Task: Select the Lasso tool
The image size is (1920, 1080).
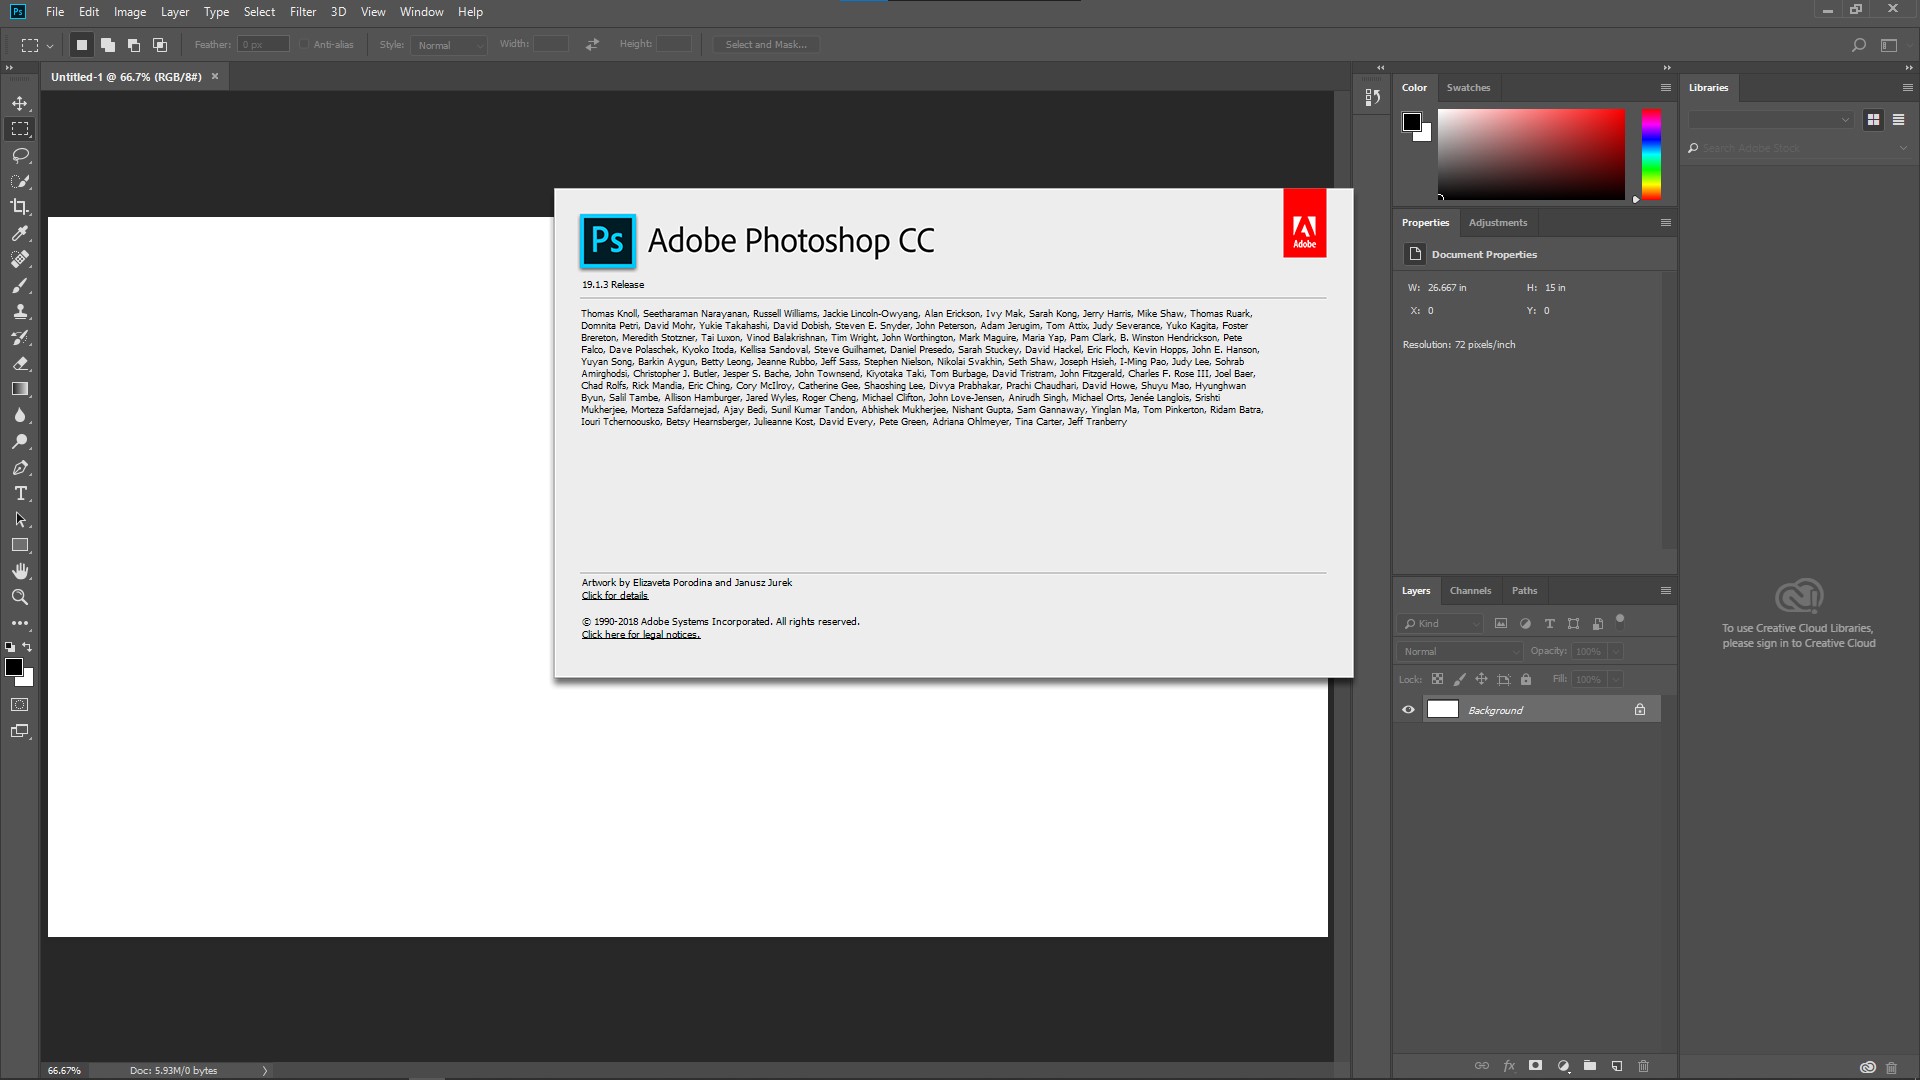Action: [20, 156]
